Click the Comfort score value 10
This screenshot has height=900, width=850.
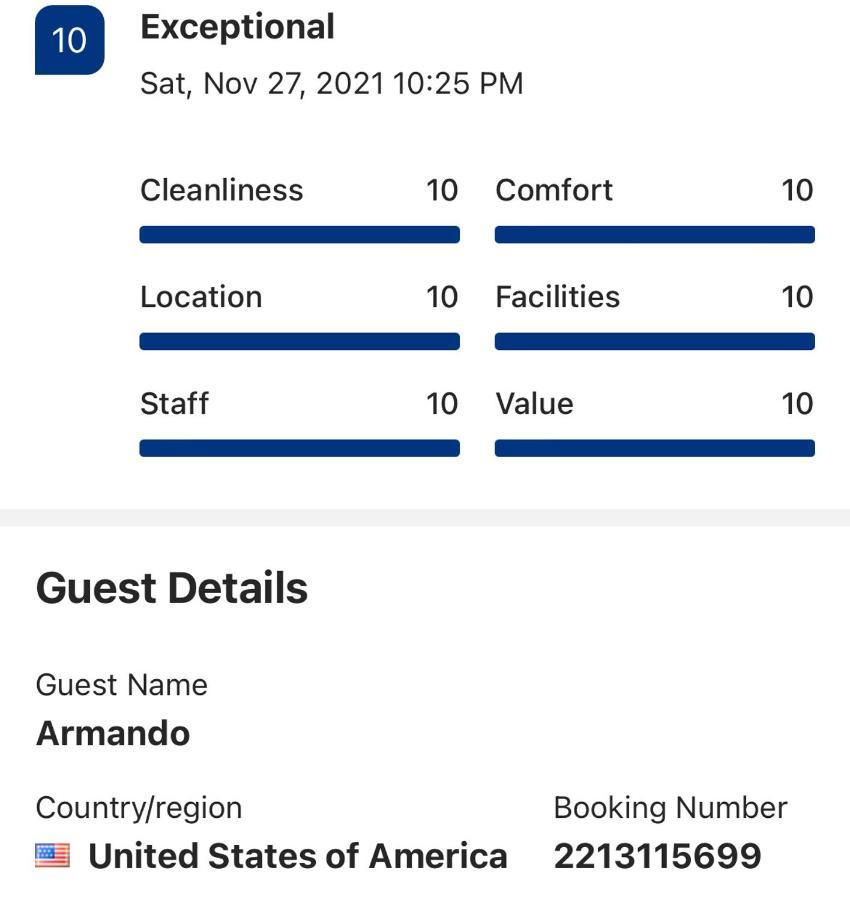click(797, 191)
